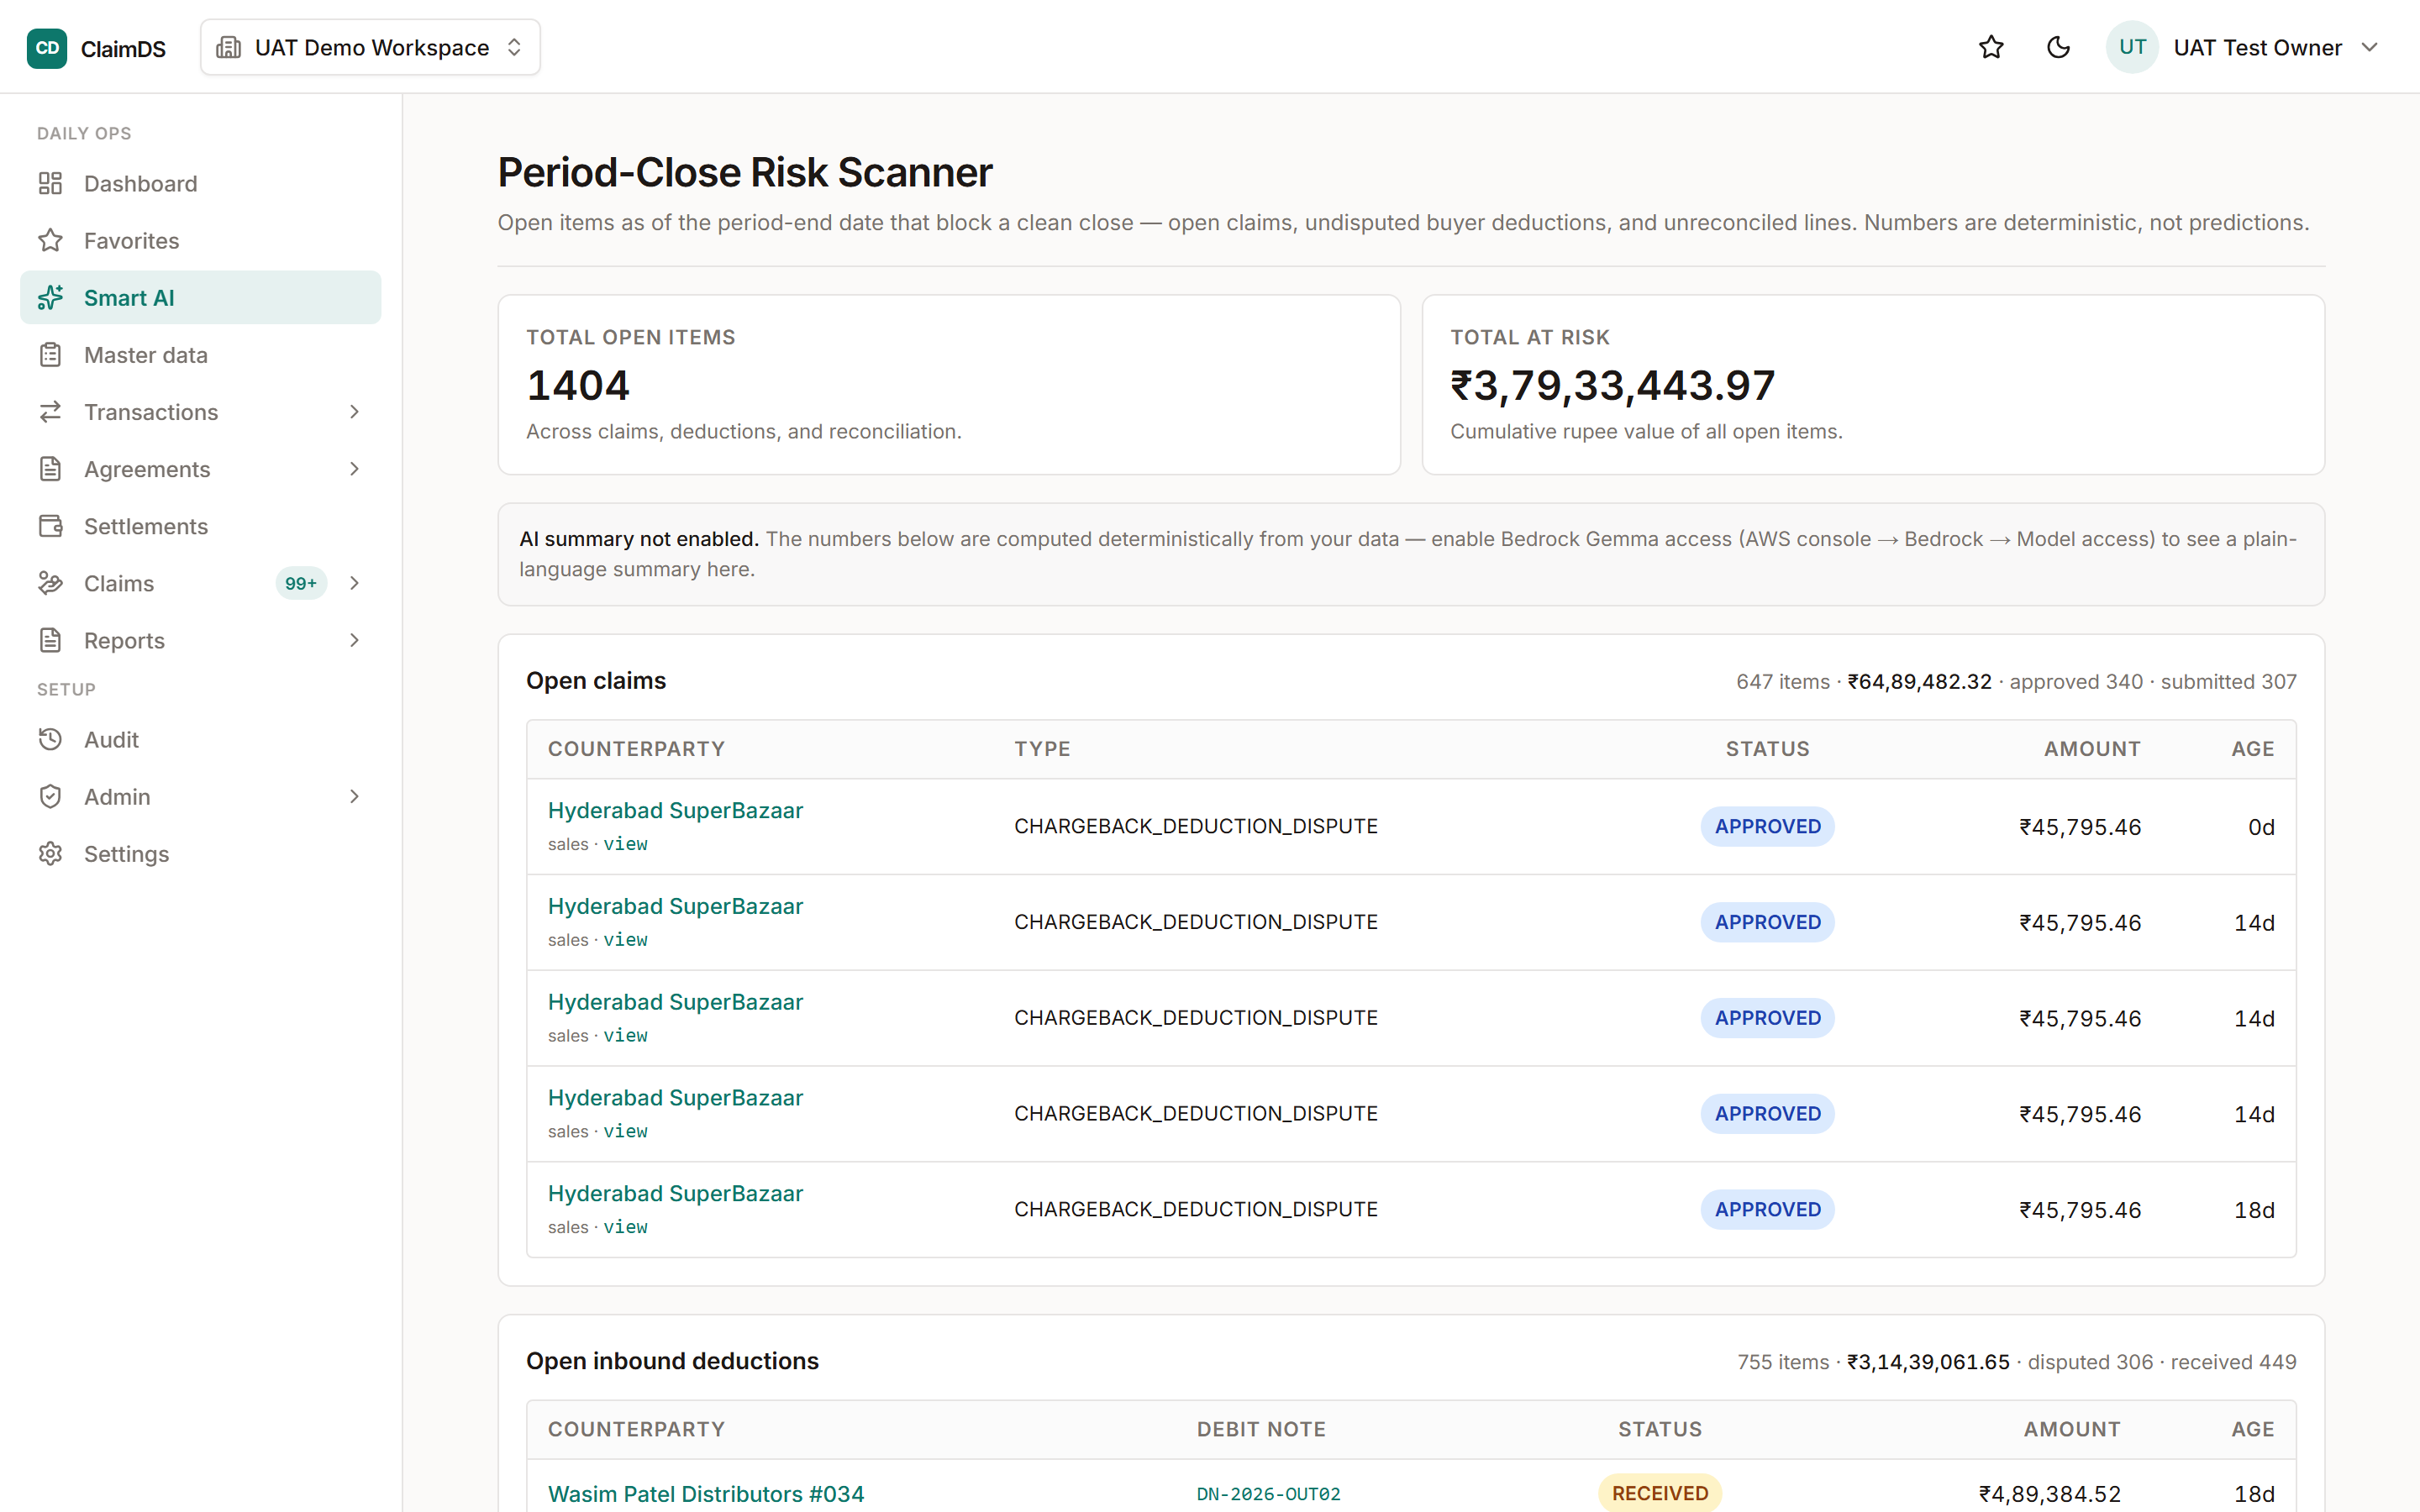Viewport: 2420px width, 1512px height.
Task: Expand the Claims submenu chevron
Action: [x=354, y=582]
